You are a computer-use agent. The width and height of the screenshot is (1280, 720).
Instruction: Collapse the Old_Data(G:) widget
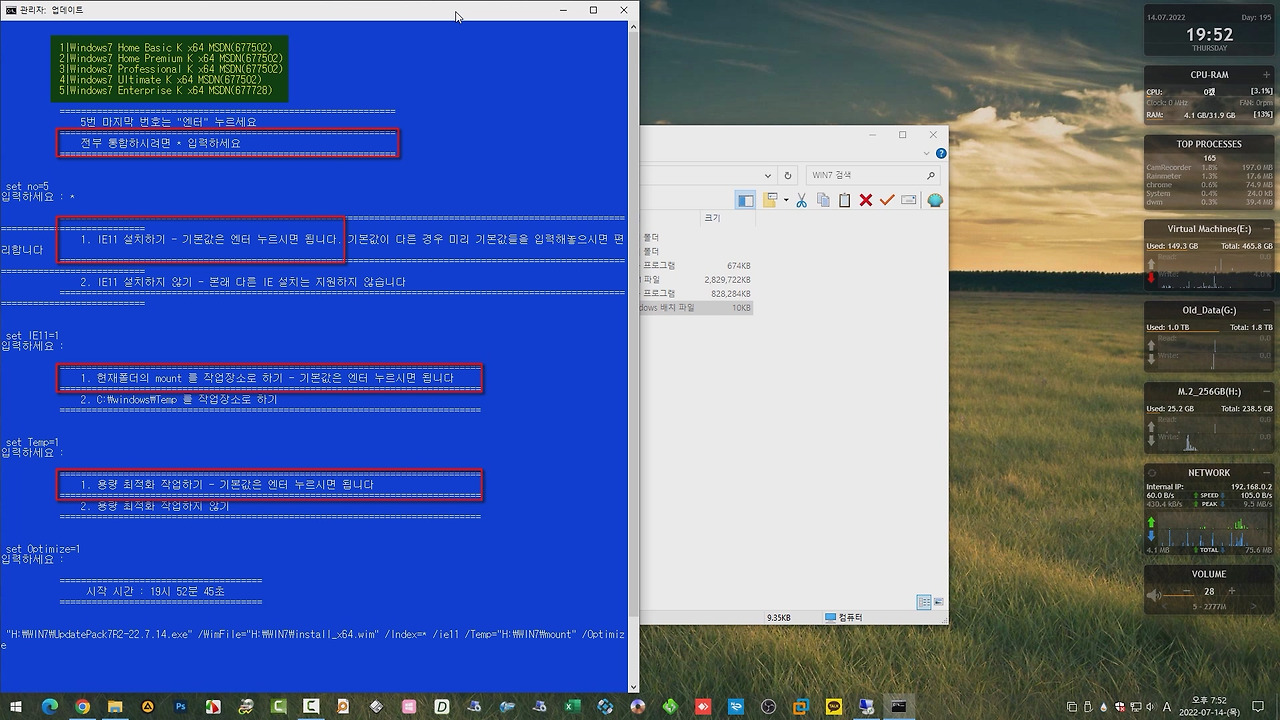point(1268,311)
